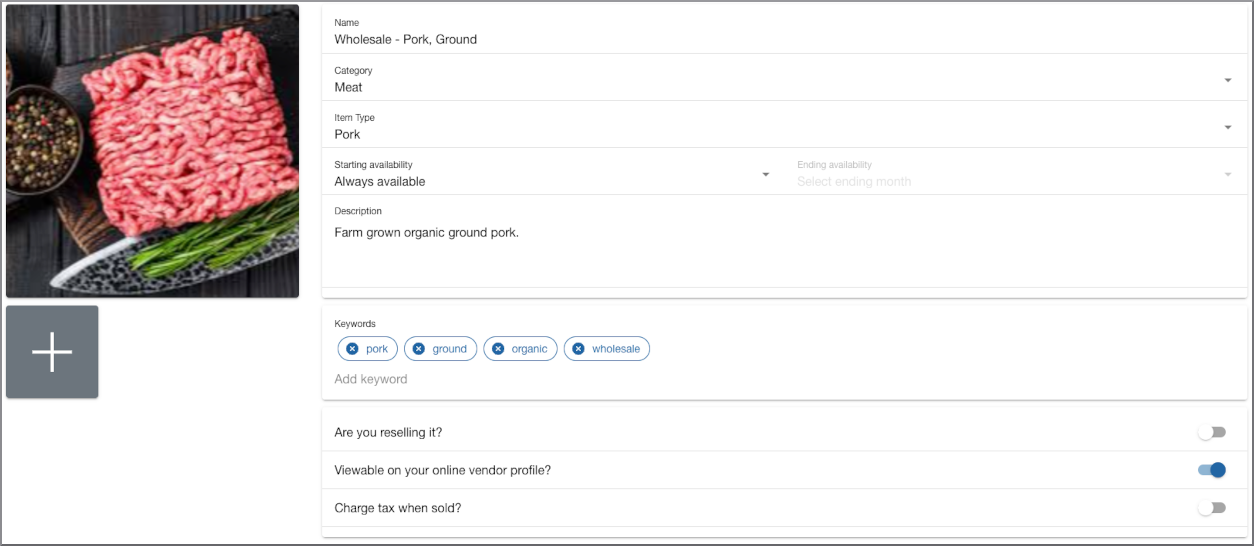
Task: Turn on charge tax when sold
Action: (x=1211, y=508)
